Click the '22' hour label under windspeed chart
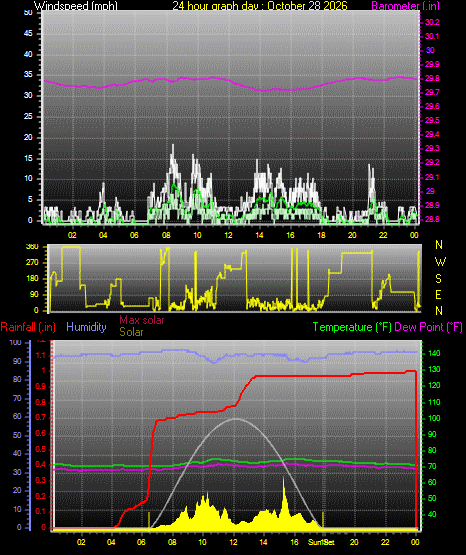The width and height of the screenshot is (466, 555). pos(383,235)
